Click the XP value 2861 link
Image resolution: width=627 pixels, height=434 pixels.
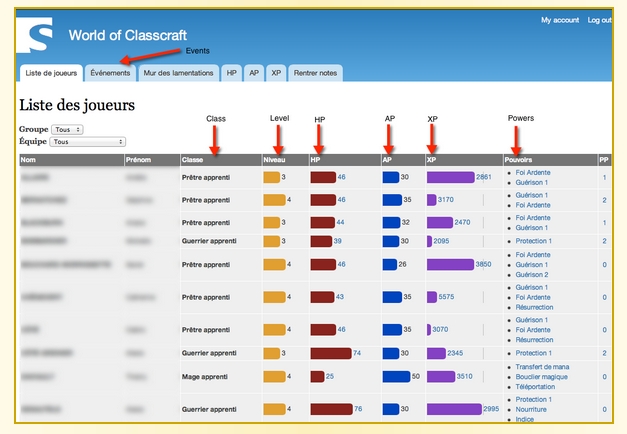coord(484,177)
